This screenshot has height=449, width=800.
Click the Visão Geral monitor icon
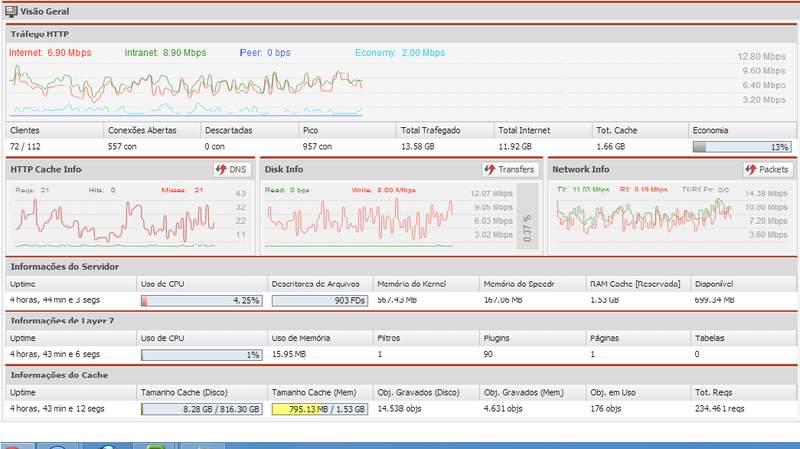point(11,10)
